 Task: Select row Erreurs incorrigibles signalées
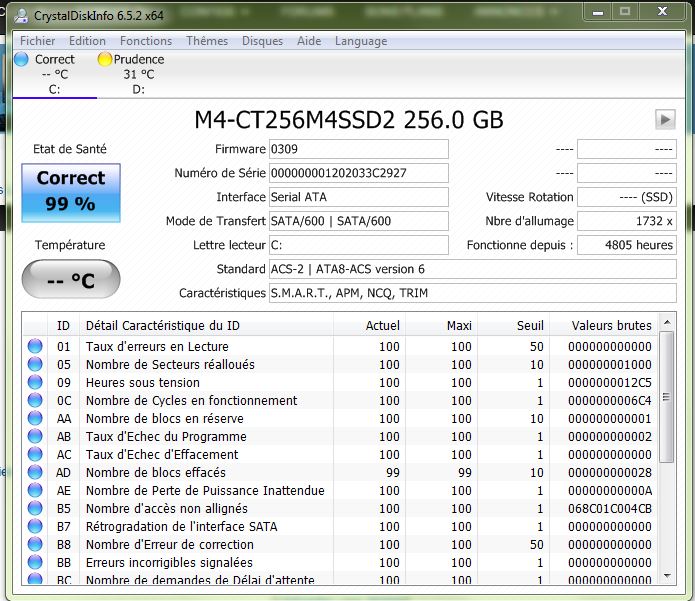pyautogui.click(x=340, y=562)
